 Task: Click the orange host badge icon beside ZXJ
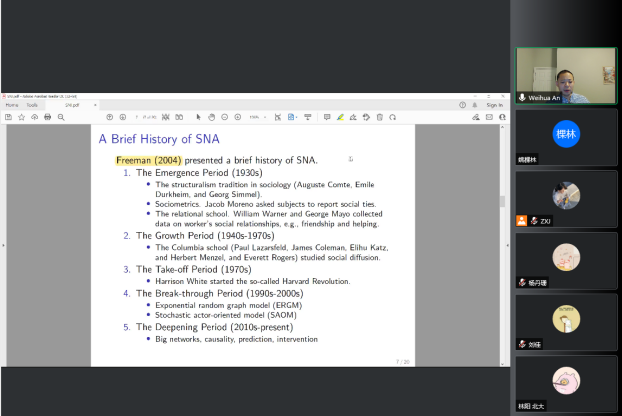(x=522, y=221)
